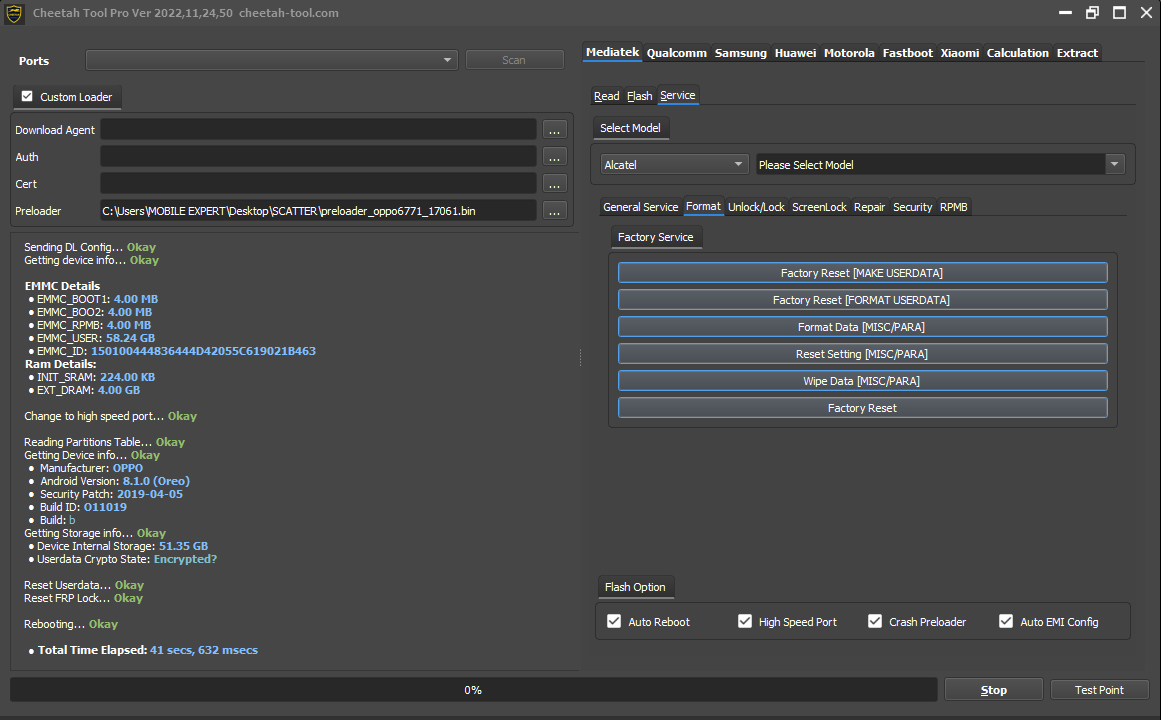Click the Scan ports button
Screen dimensions: 1161x720
click(514, 60)
